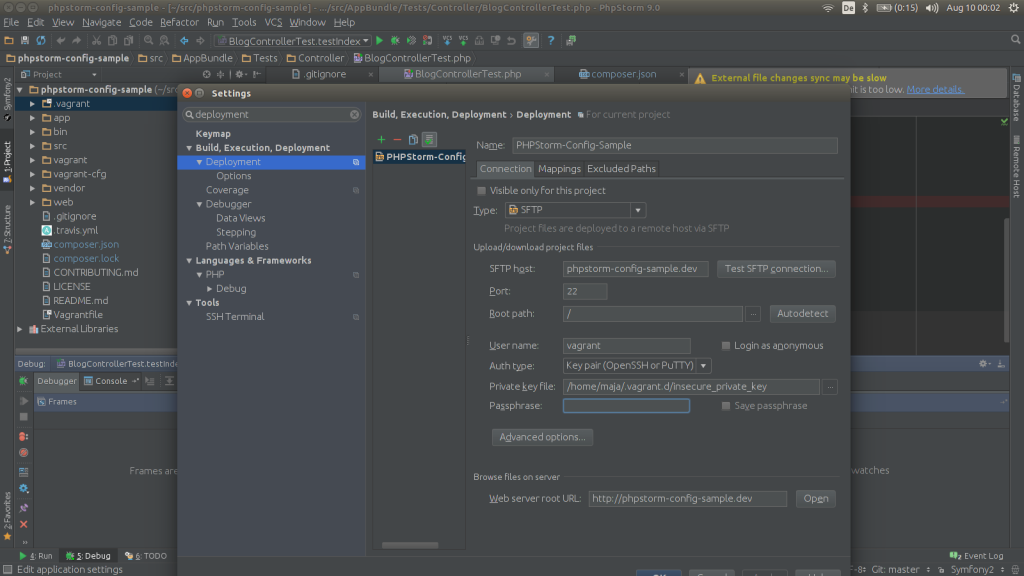This screenshot has width=1024, height=576.
Task: Select SSH Terminal in settings tree
Action: pos(234,317)
